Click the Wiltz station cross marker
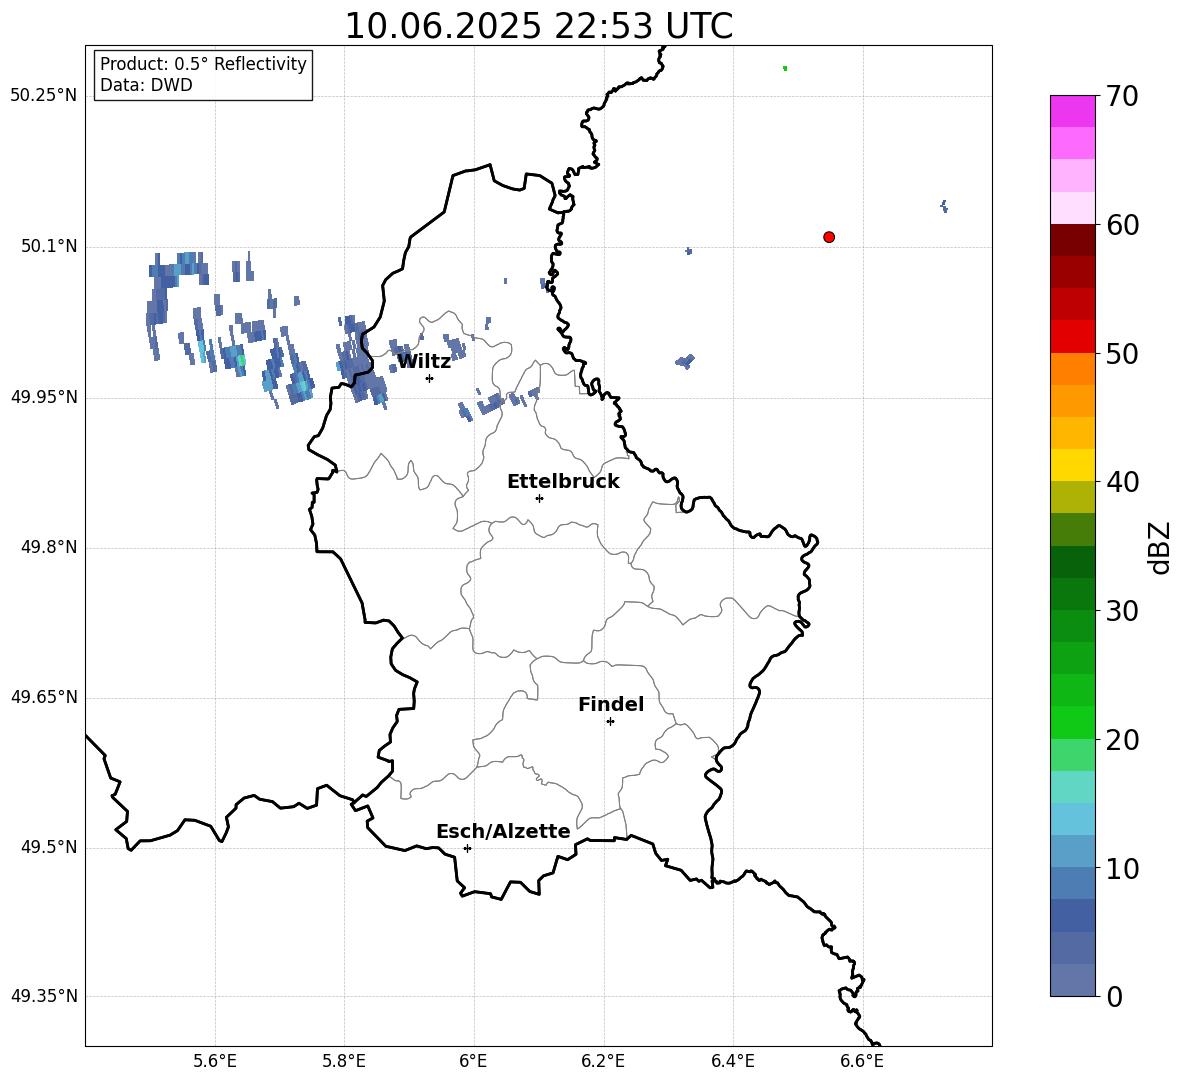 click(430, 378)
